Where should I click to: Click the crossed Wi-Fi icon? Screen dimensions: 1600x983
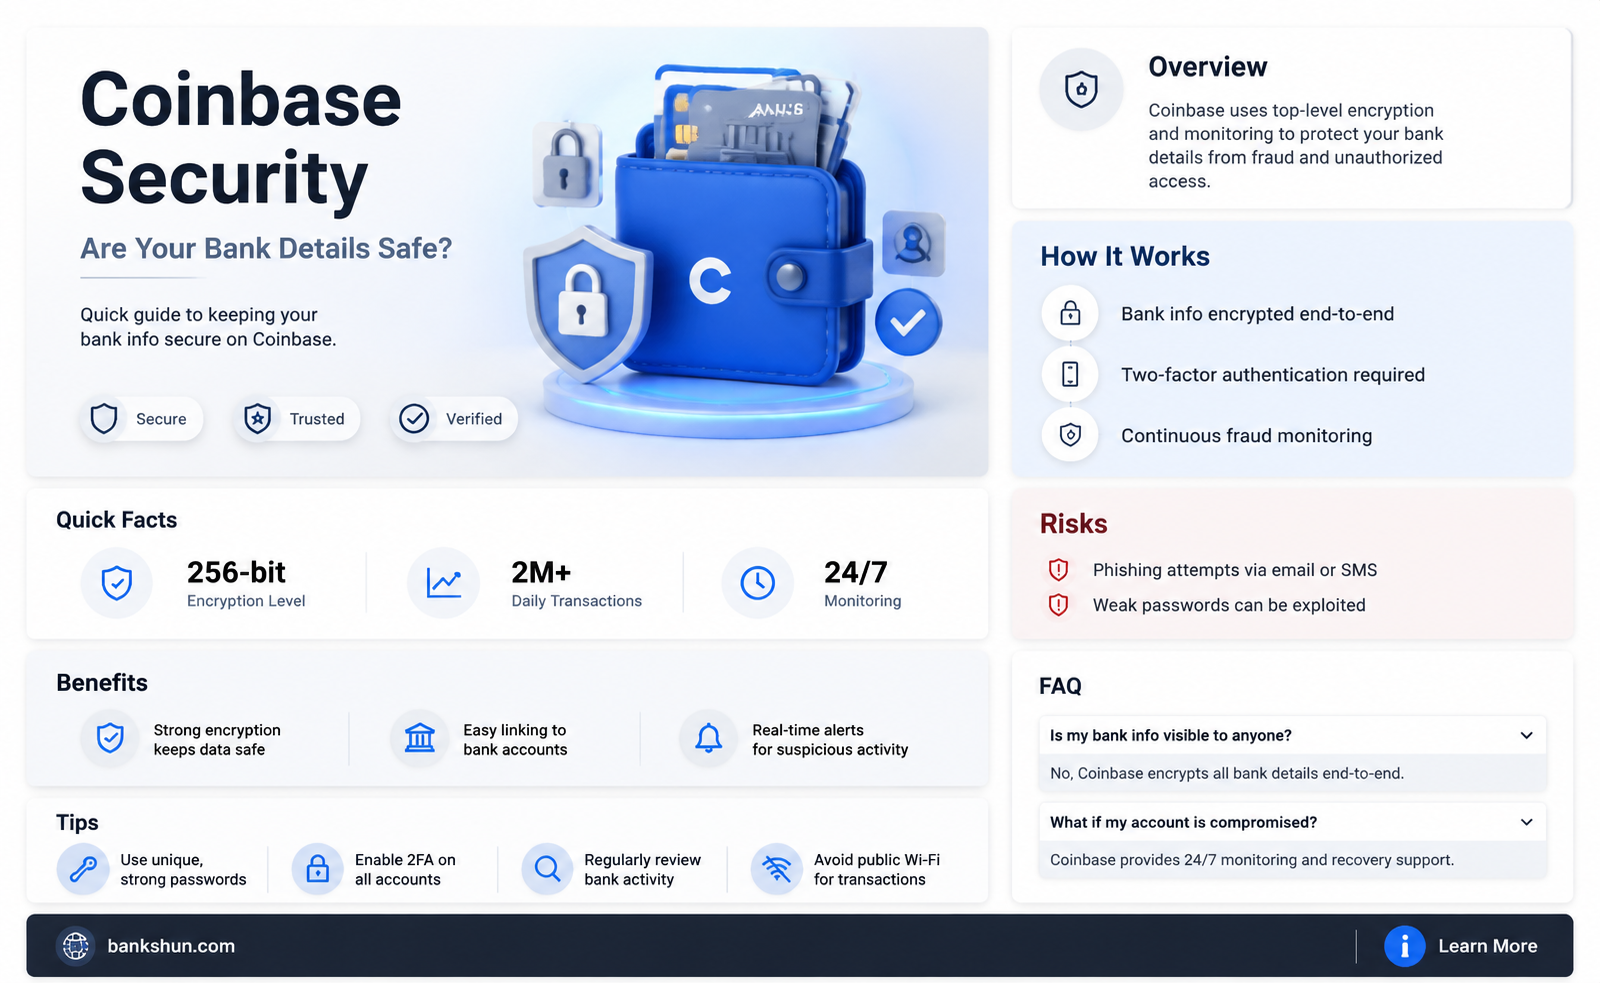click(777, 869)
